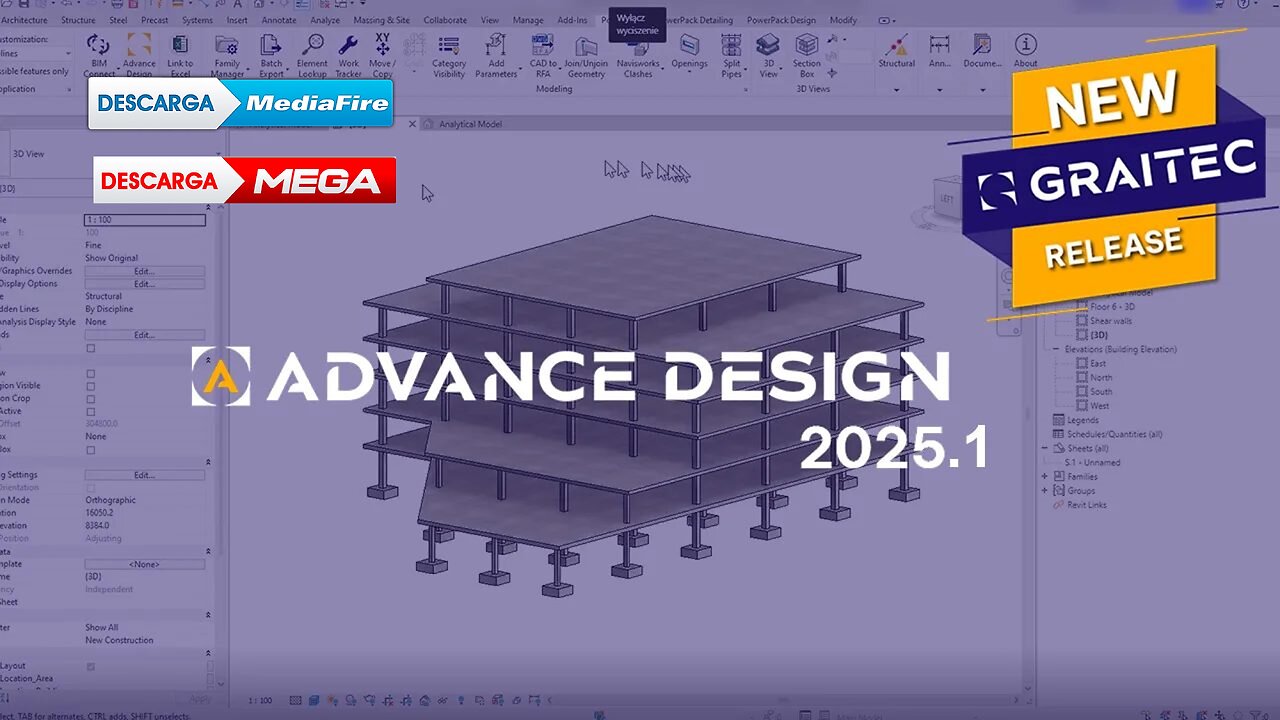Select the West elevation view
This screenshot has height=720, width=1280.
tap(1099, 406)
